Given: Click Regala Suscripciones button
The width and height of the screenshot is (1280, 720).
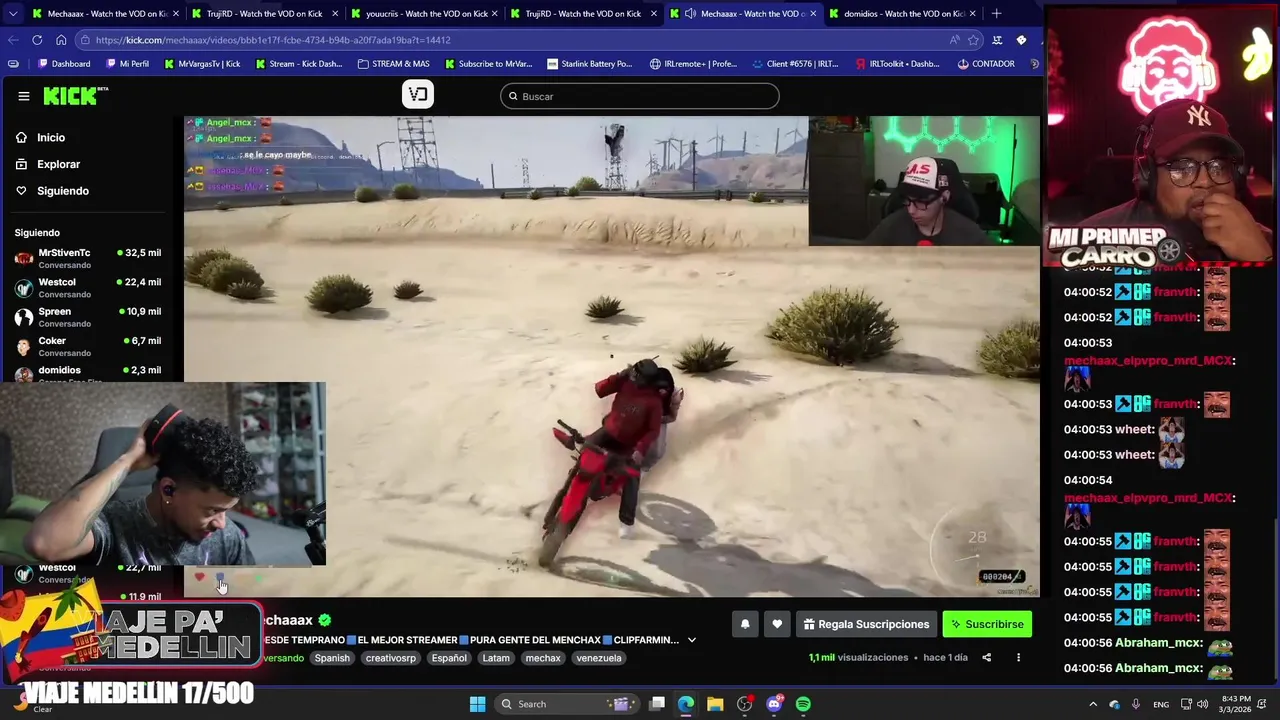Looking at the screenshot, I should click(x=866, y=624).
